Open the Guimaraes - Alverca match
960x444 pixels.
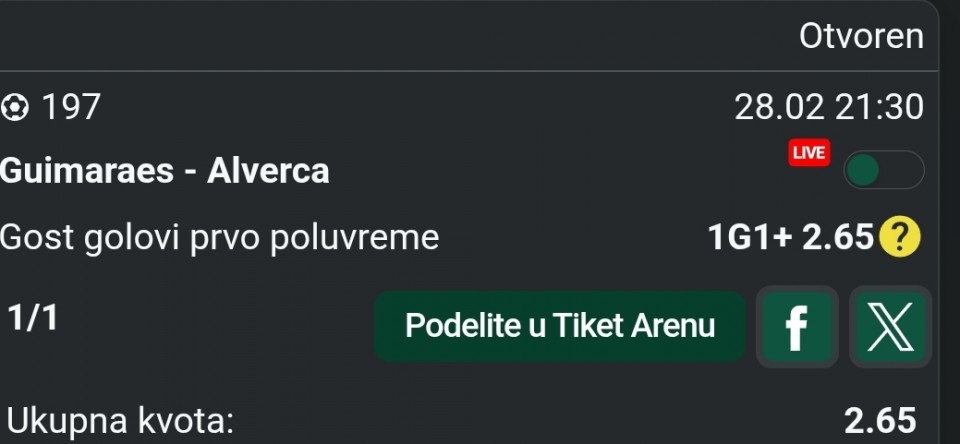[x=165, y=171]
